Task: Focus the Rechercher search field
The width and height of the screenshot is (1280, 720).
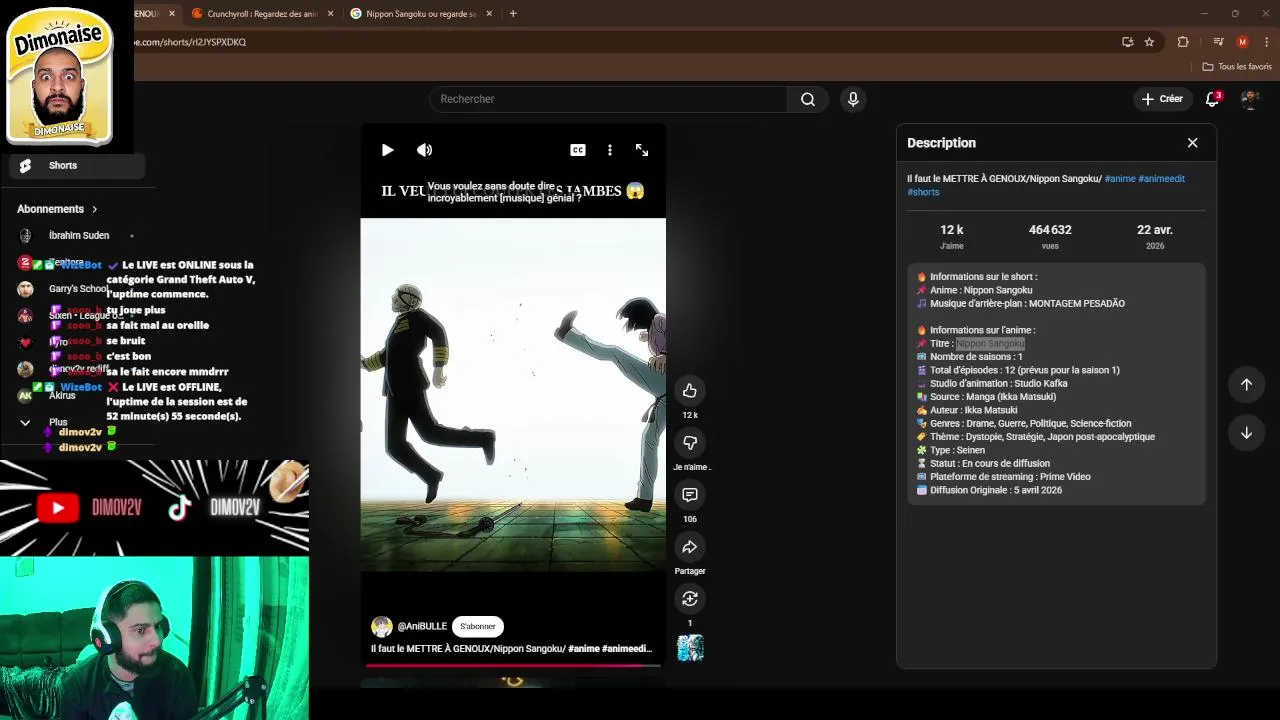Action: 608,99
